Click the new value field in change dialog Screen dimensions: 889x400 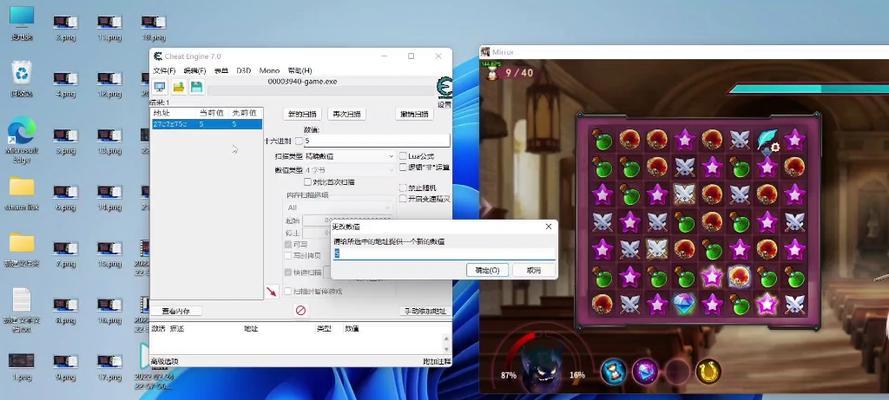444,254
